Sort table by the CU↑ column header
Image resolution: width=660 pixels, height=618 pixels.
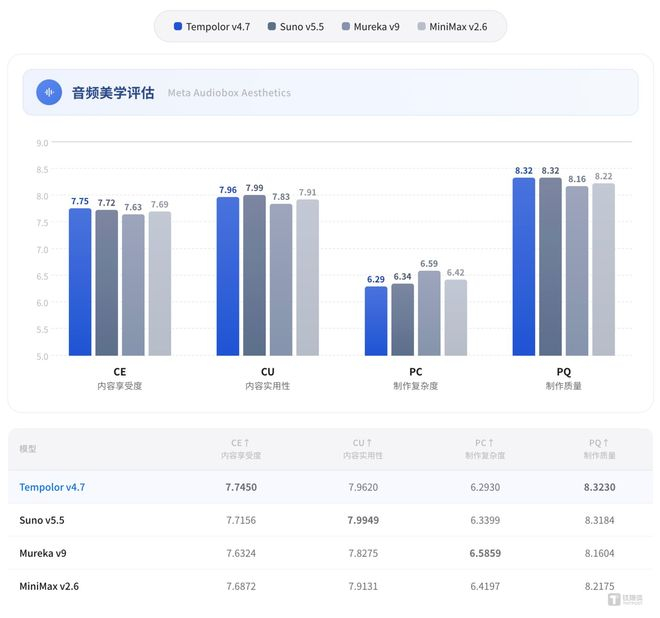[363, 449]
